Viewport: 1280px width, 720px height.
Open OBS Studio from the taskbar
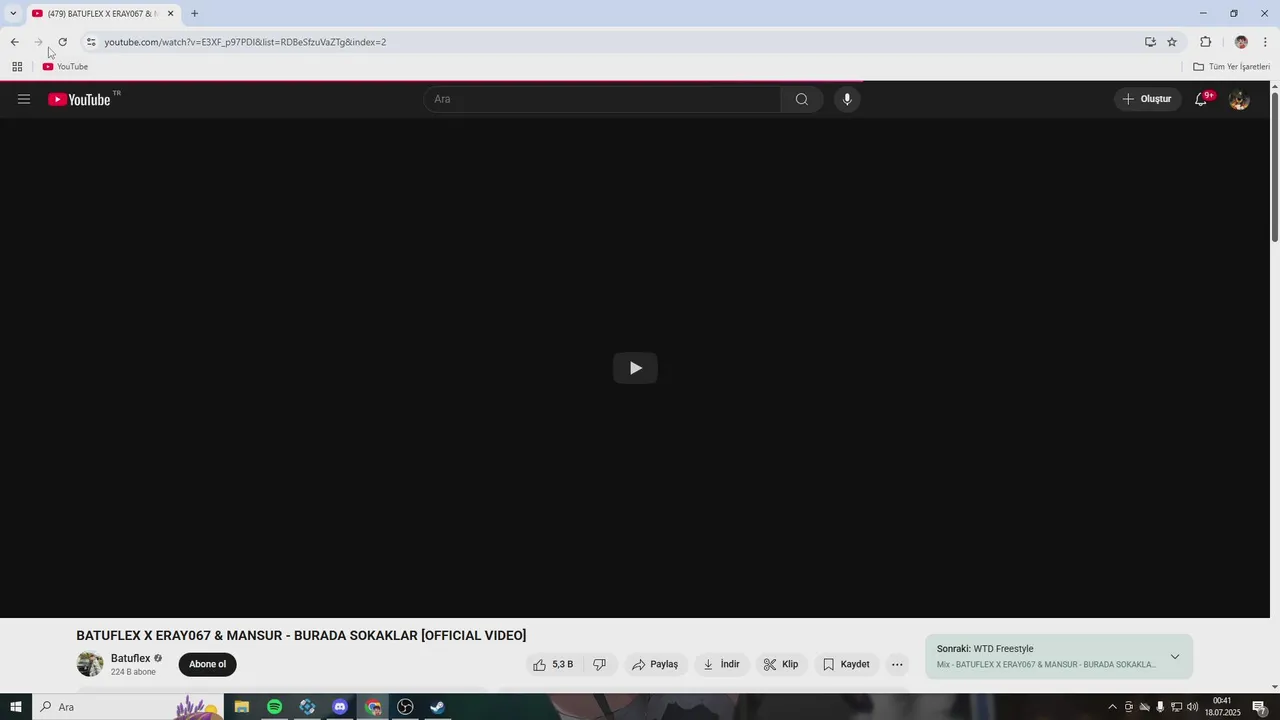tap(405, 707)
